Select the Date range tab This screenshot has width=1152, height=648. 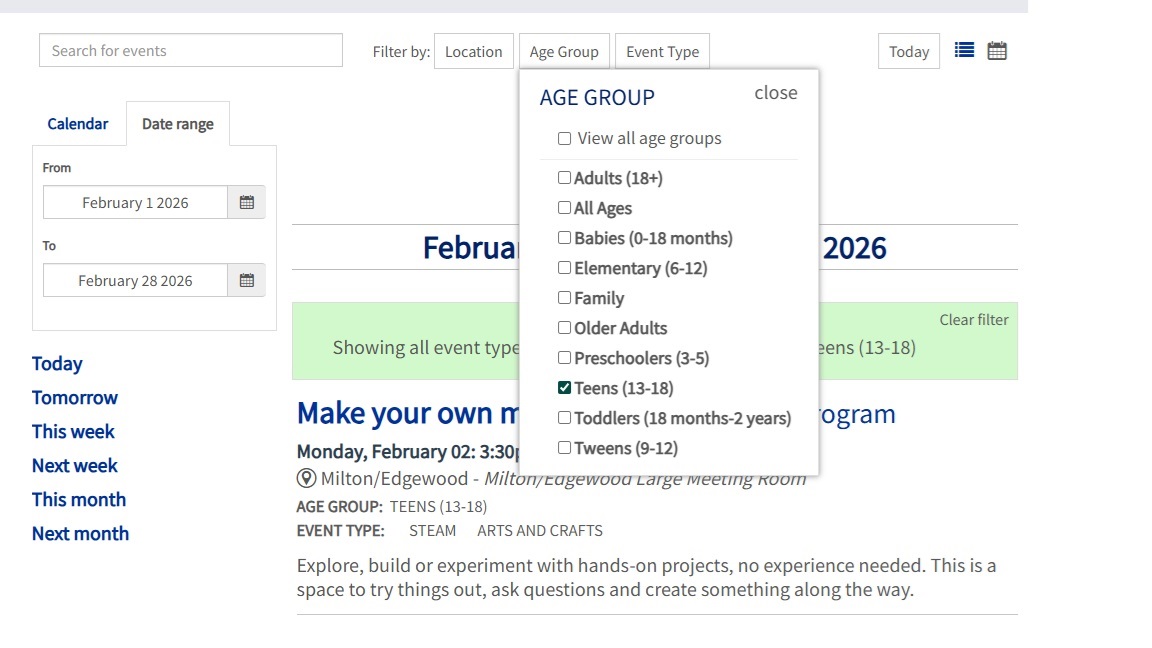(177, 124)
